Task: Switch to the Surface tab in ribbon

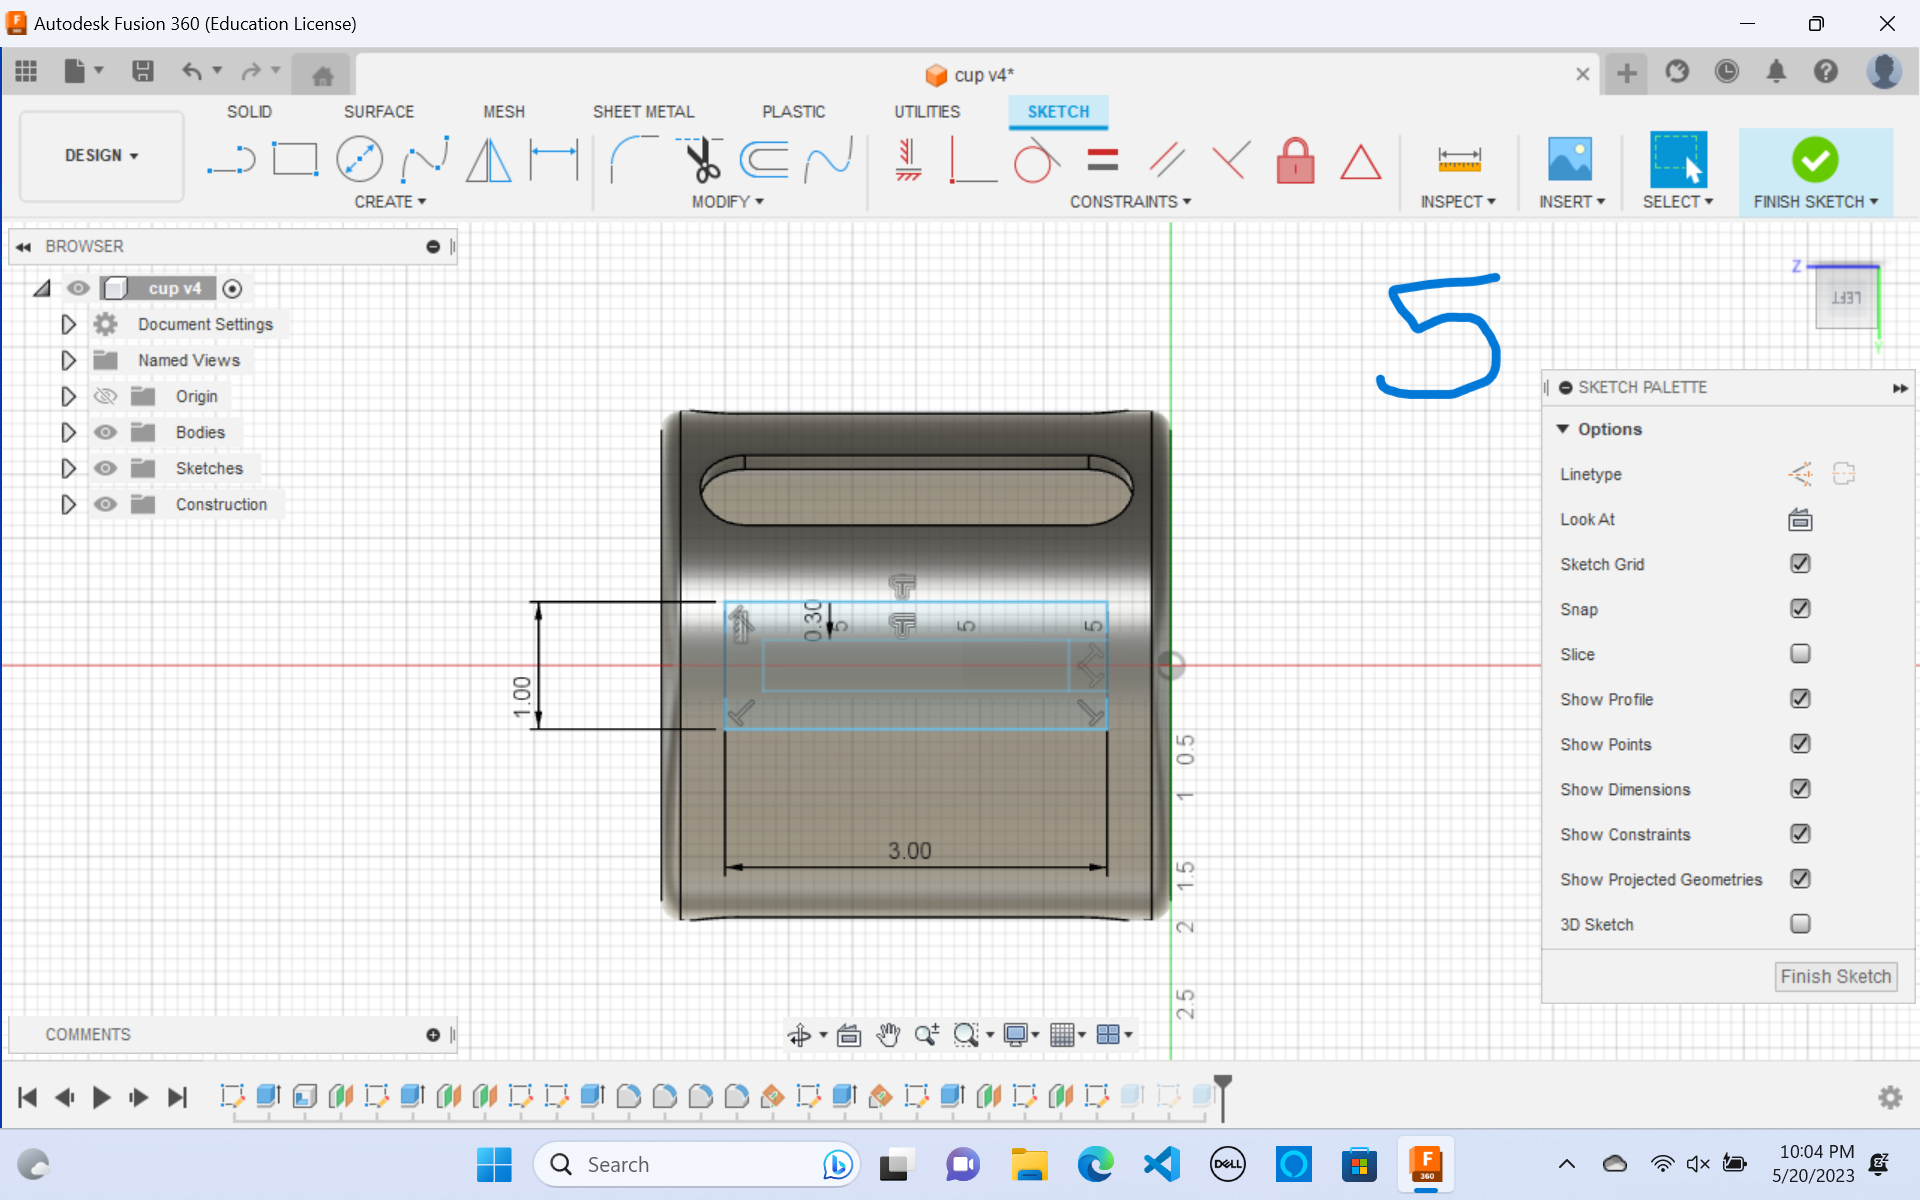Action: (x=377, y=112)
